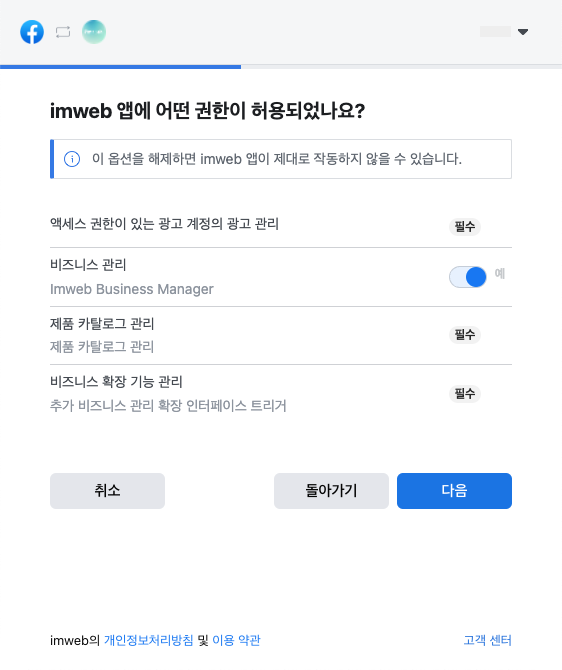Click the sync arrows icon beside Facebook logo
Image resolution: width=562 pixels, height=670 pixels.
click(63, 32)
